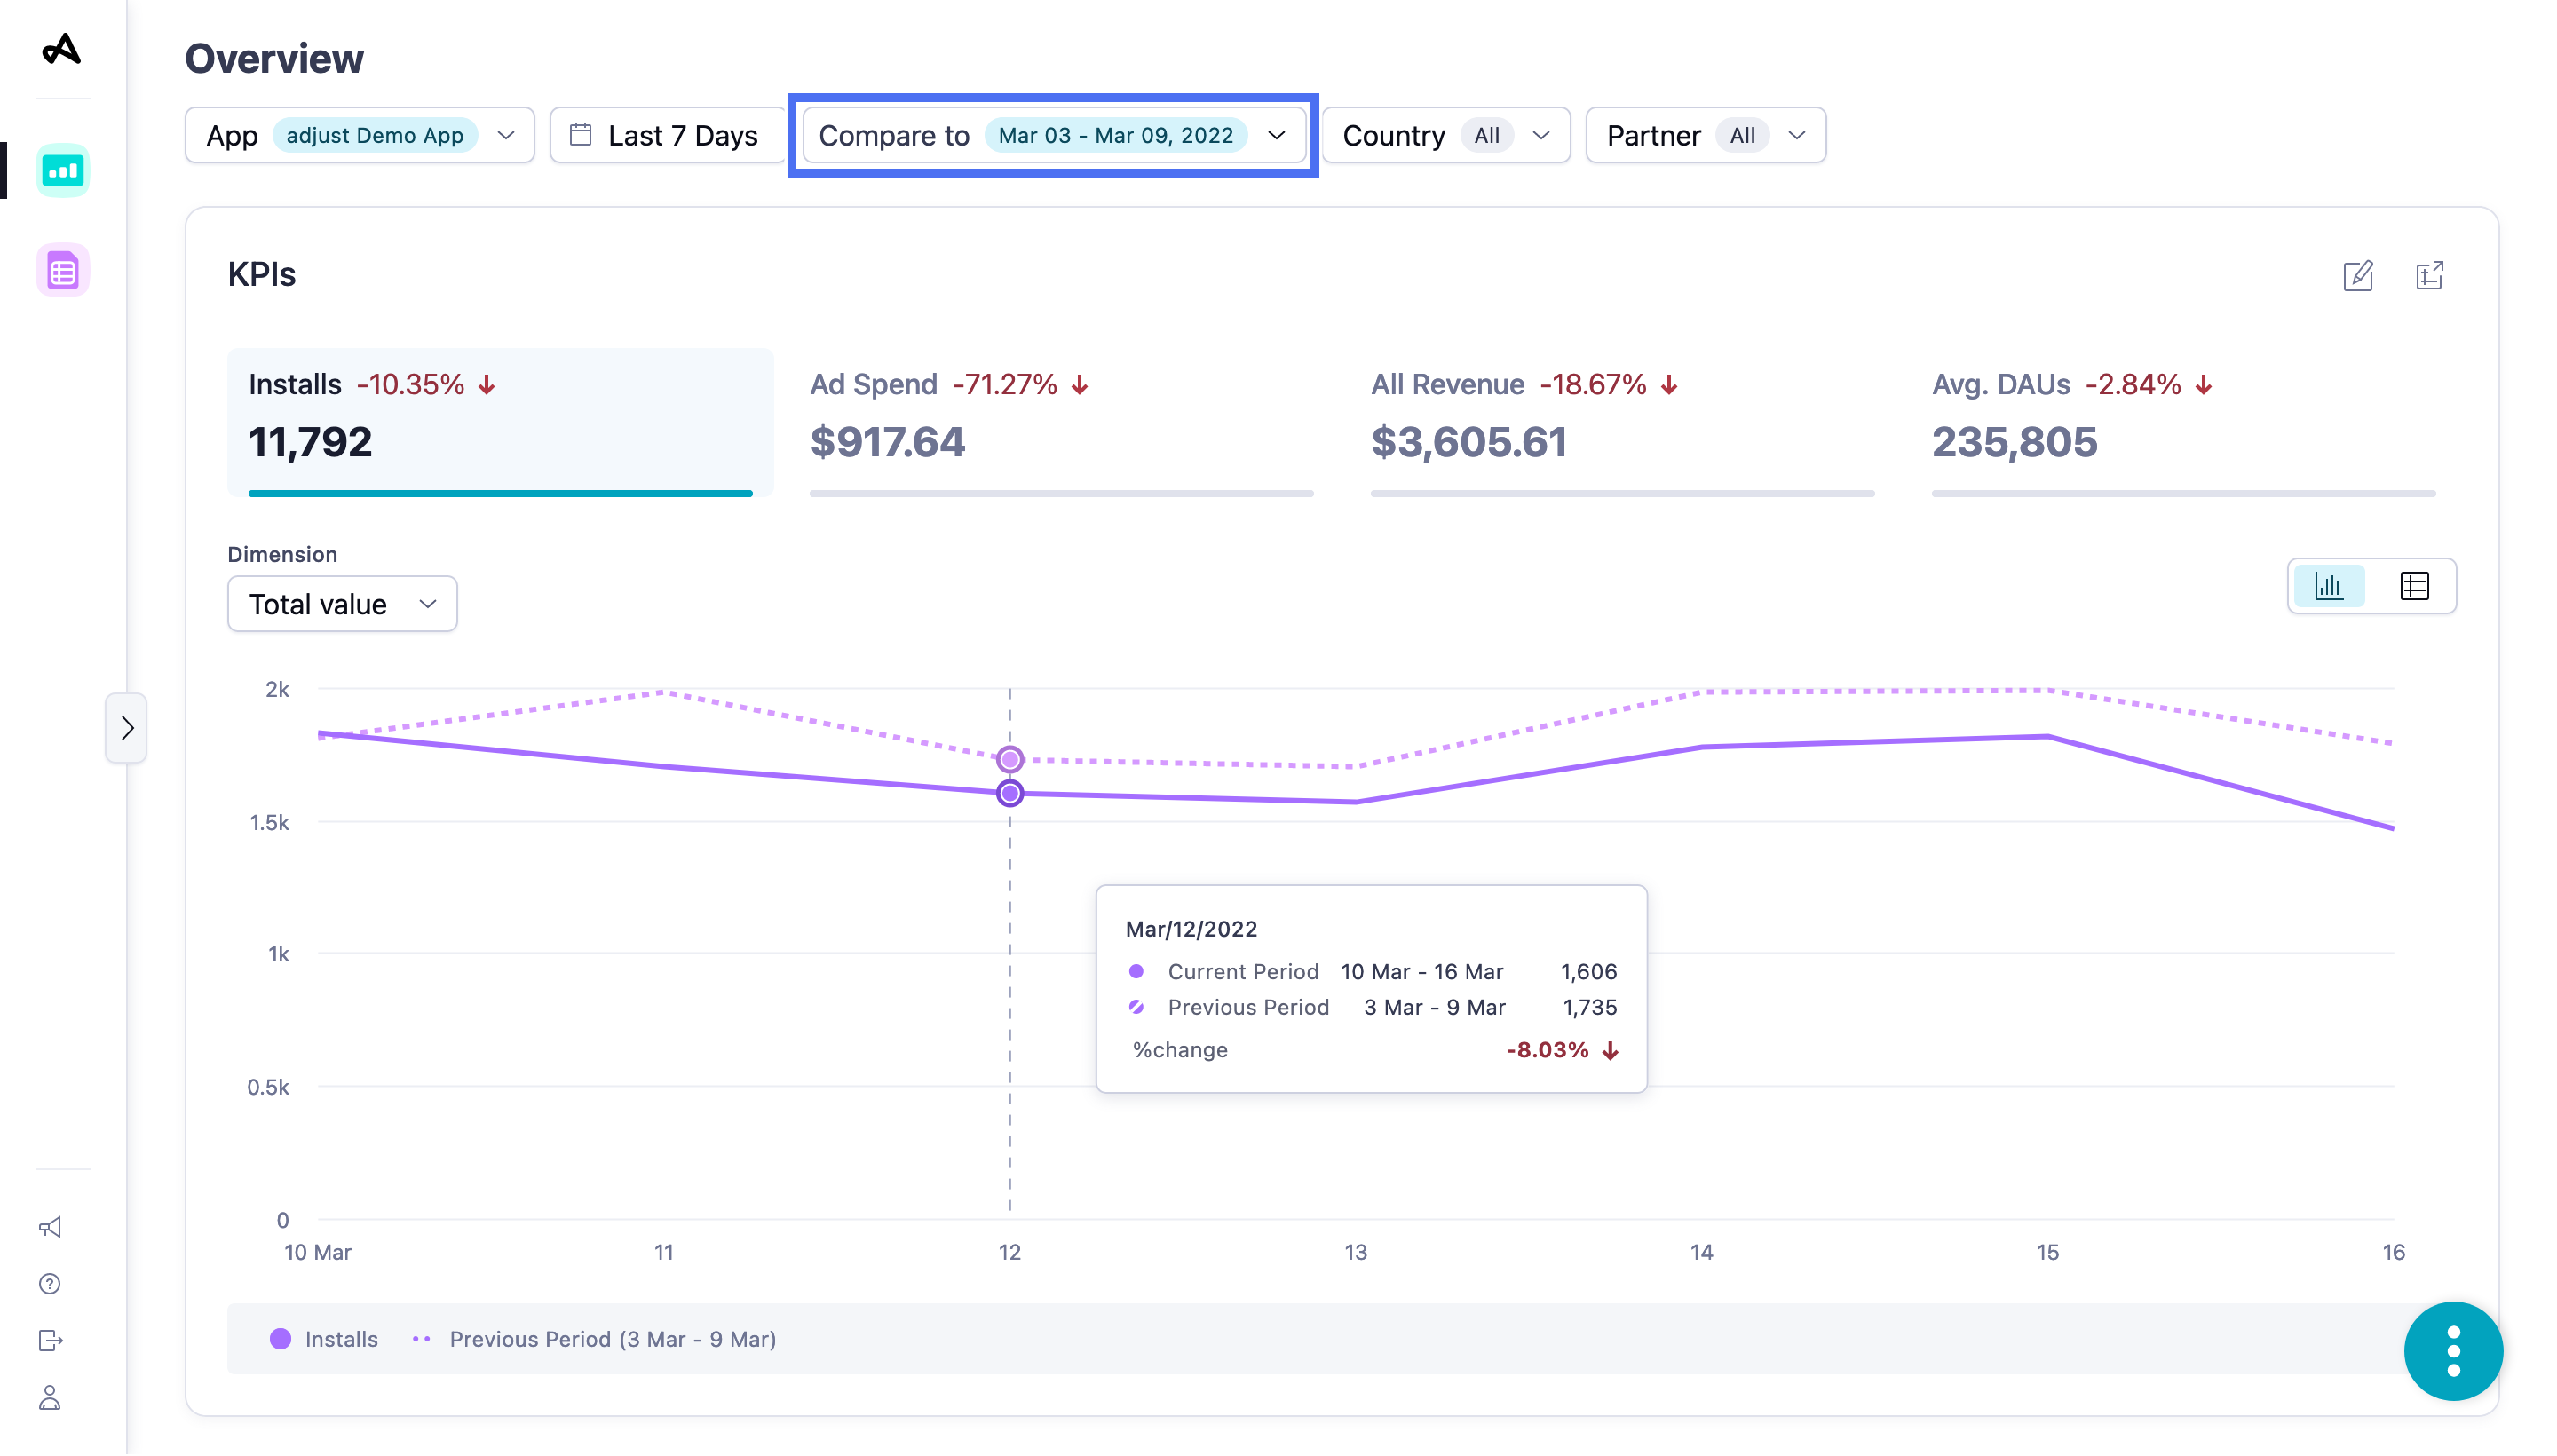The width and height of the screenshot is (2557, 1456).
Task: Click the logout icon near the sidebar bottom
Action: click(x=50, y=1340)
